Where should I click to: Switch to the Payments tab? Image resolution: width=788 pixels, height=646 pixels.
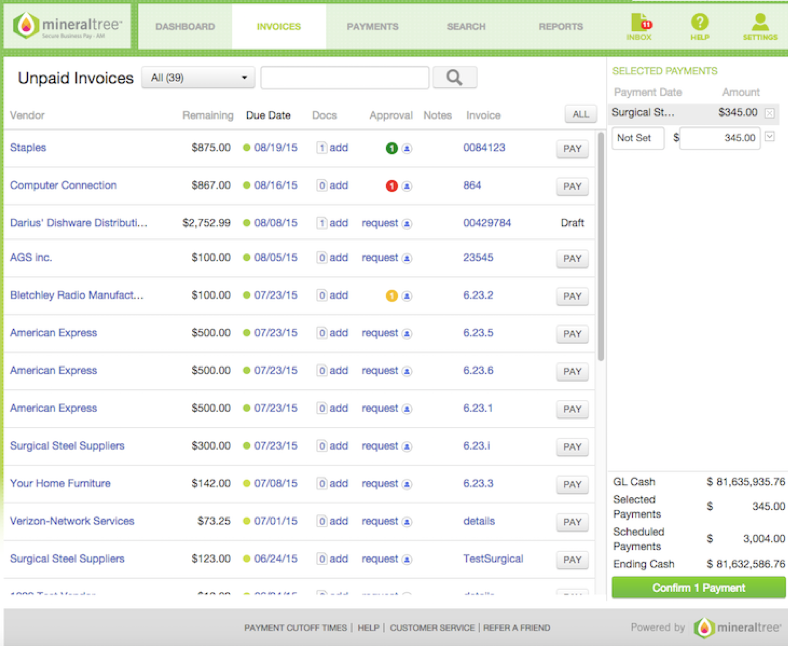click(x=372, y=27)
